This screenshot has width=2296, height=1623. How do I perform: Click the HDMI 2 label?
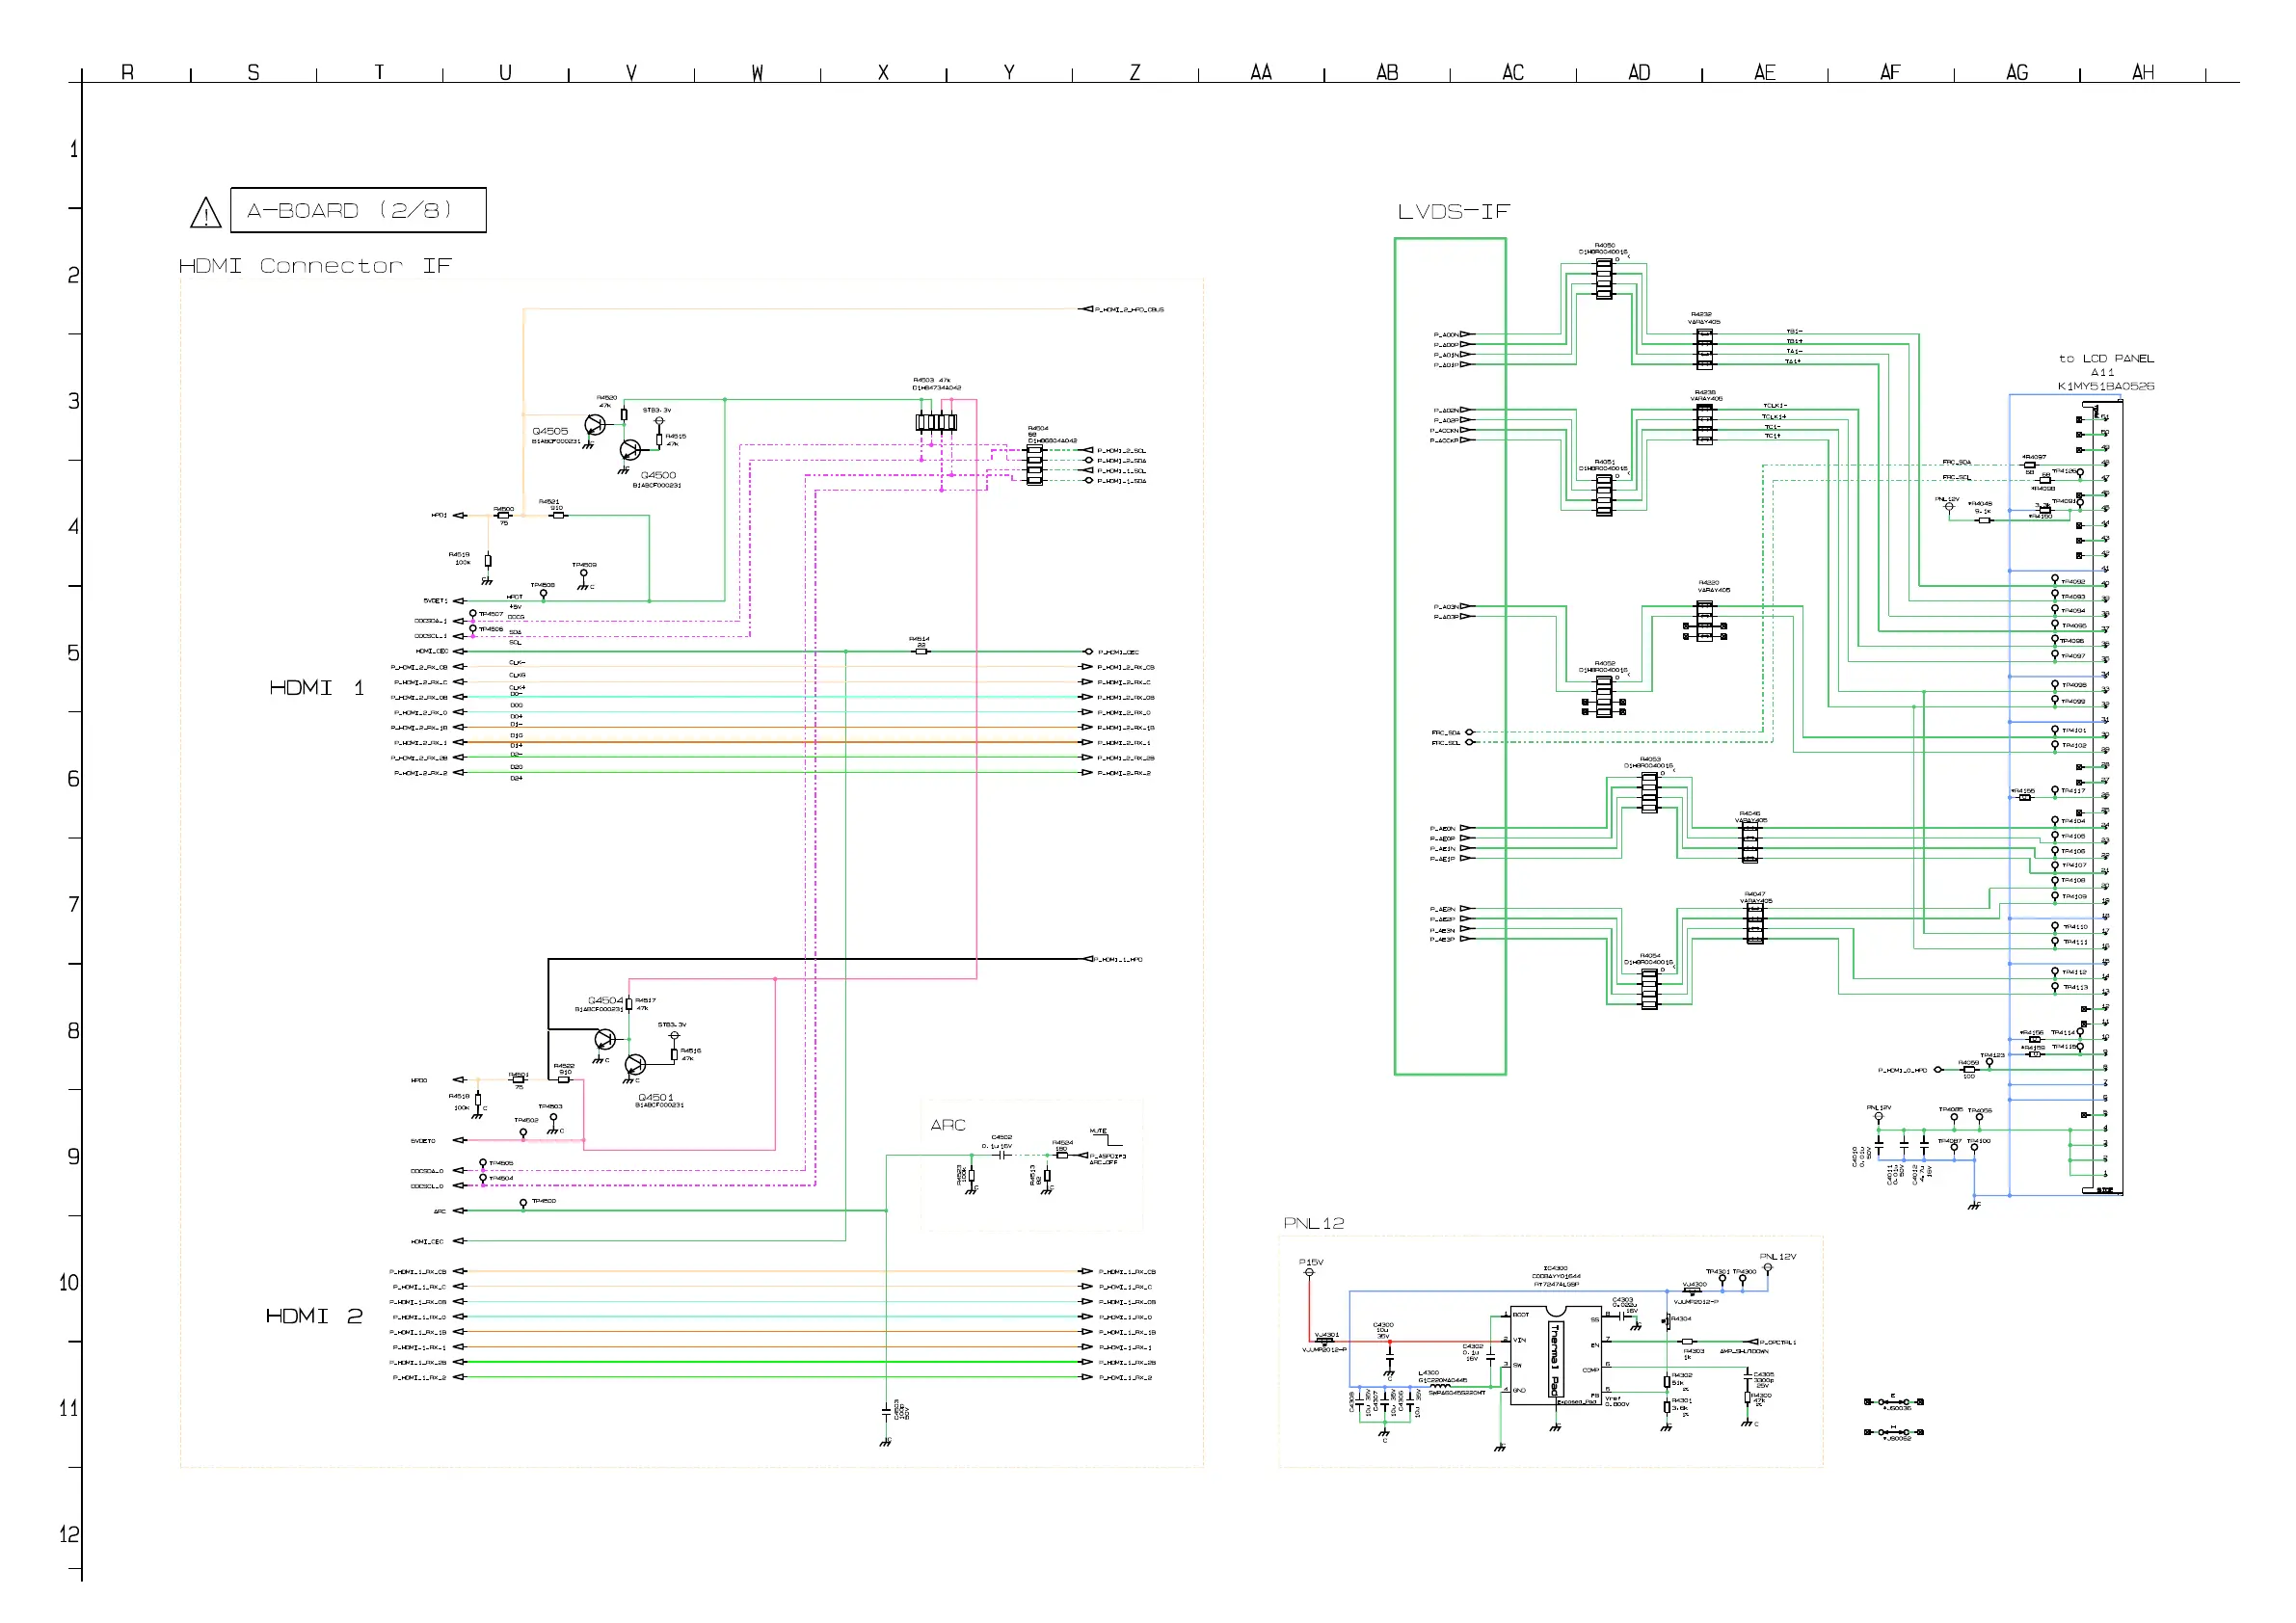313,1316
